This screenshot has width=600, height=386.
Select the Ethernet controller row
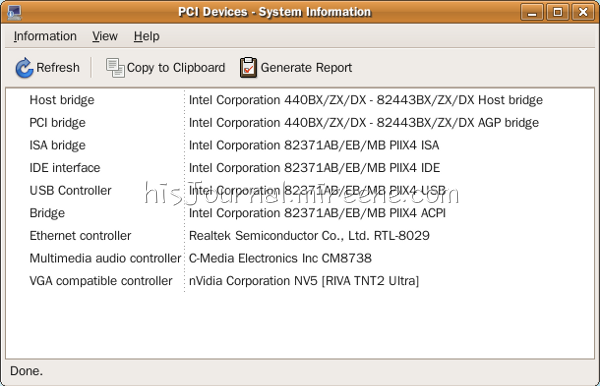click(300, 235)
